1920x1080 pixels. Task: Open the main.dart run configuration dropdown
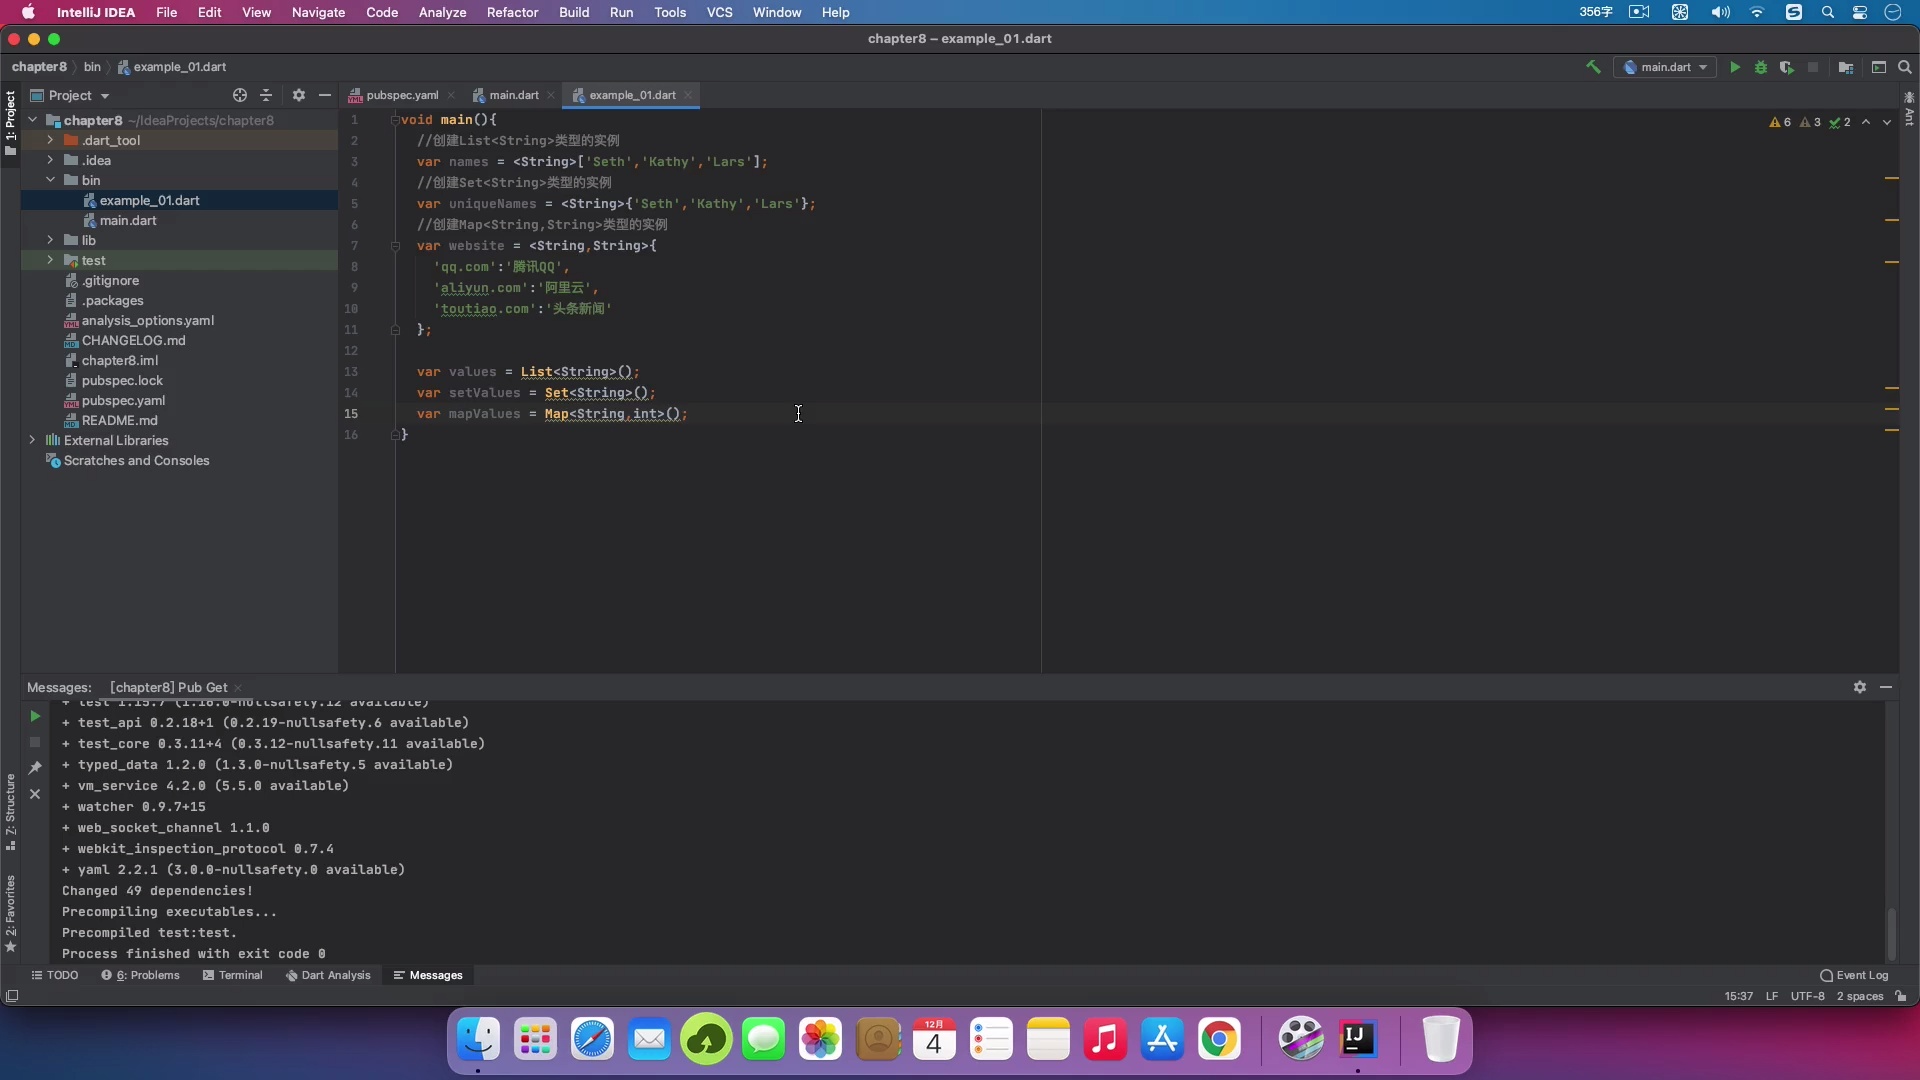point(1665,68)
